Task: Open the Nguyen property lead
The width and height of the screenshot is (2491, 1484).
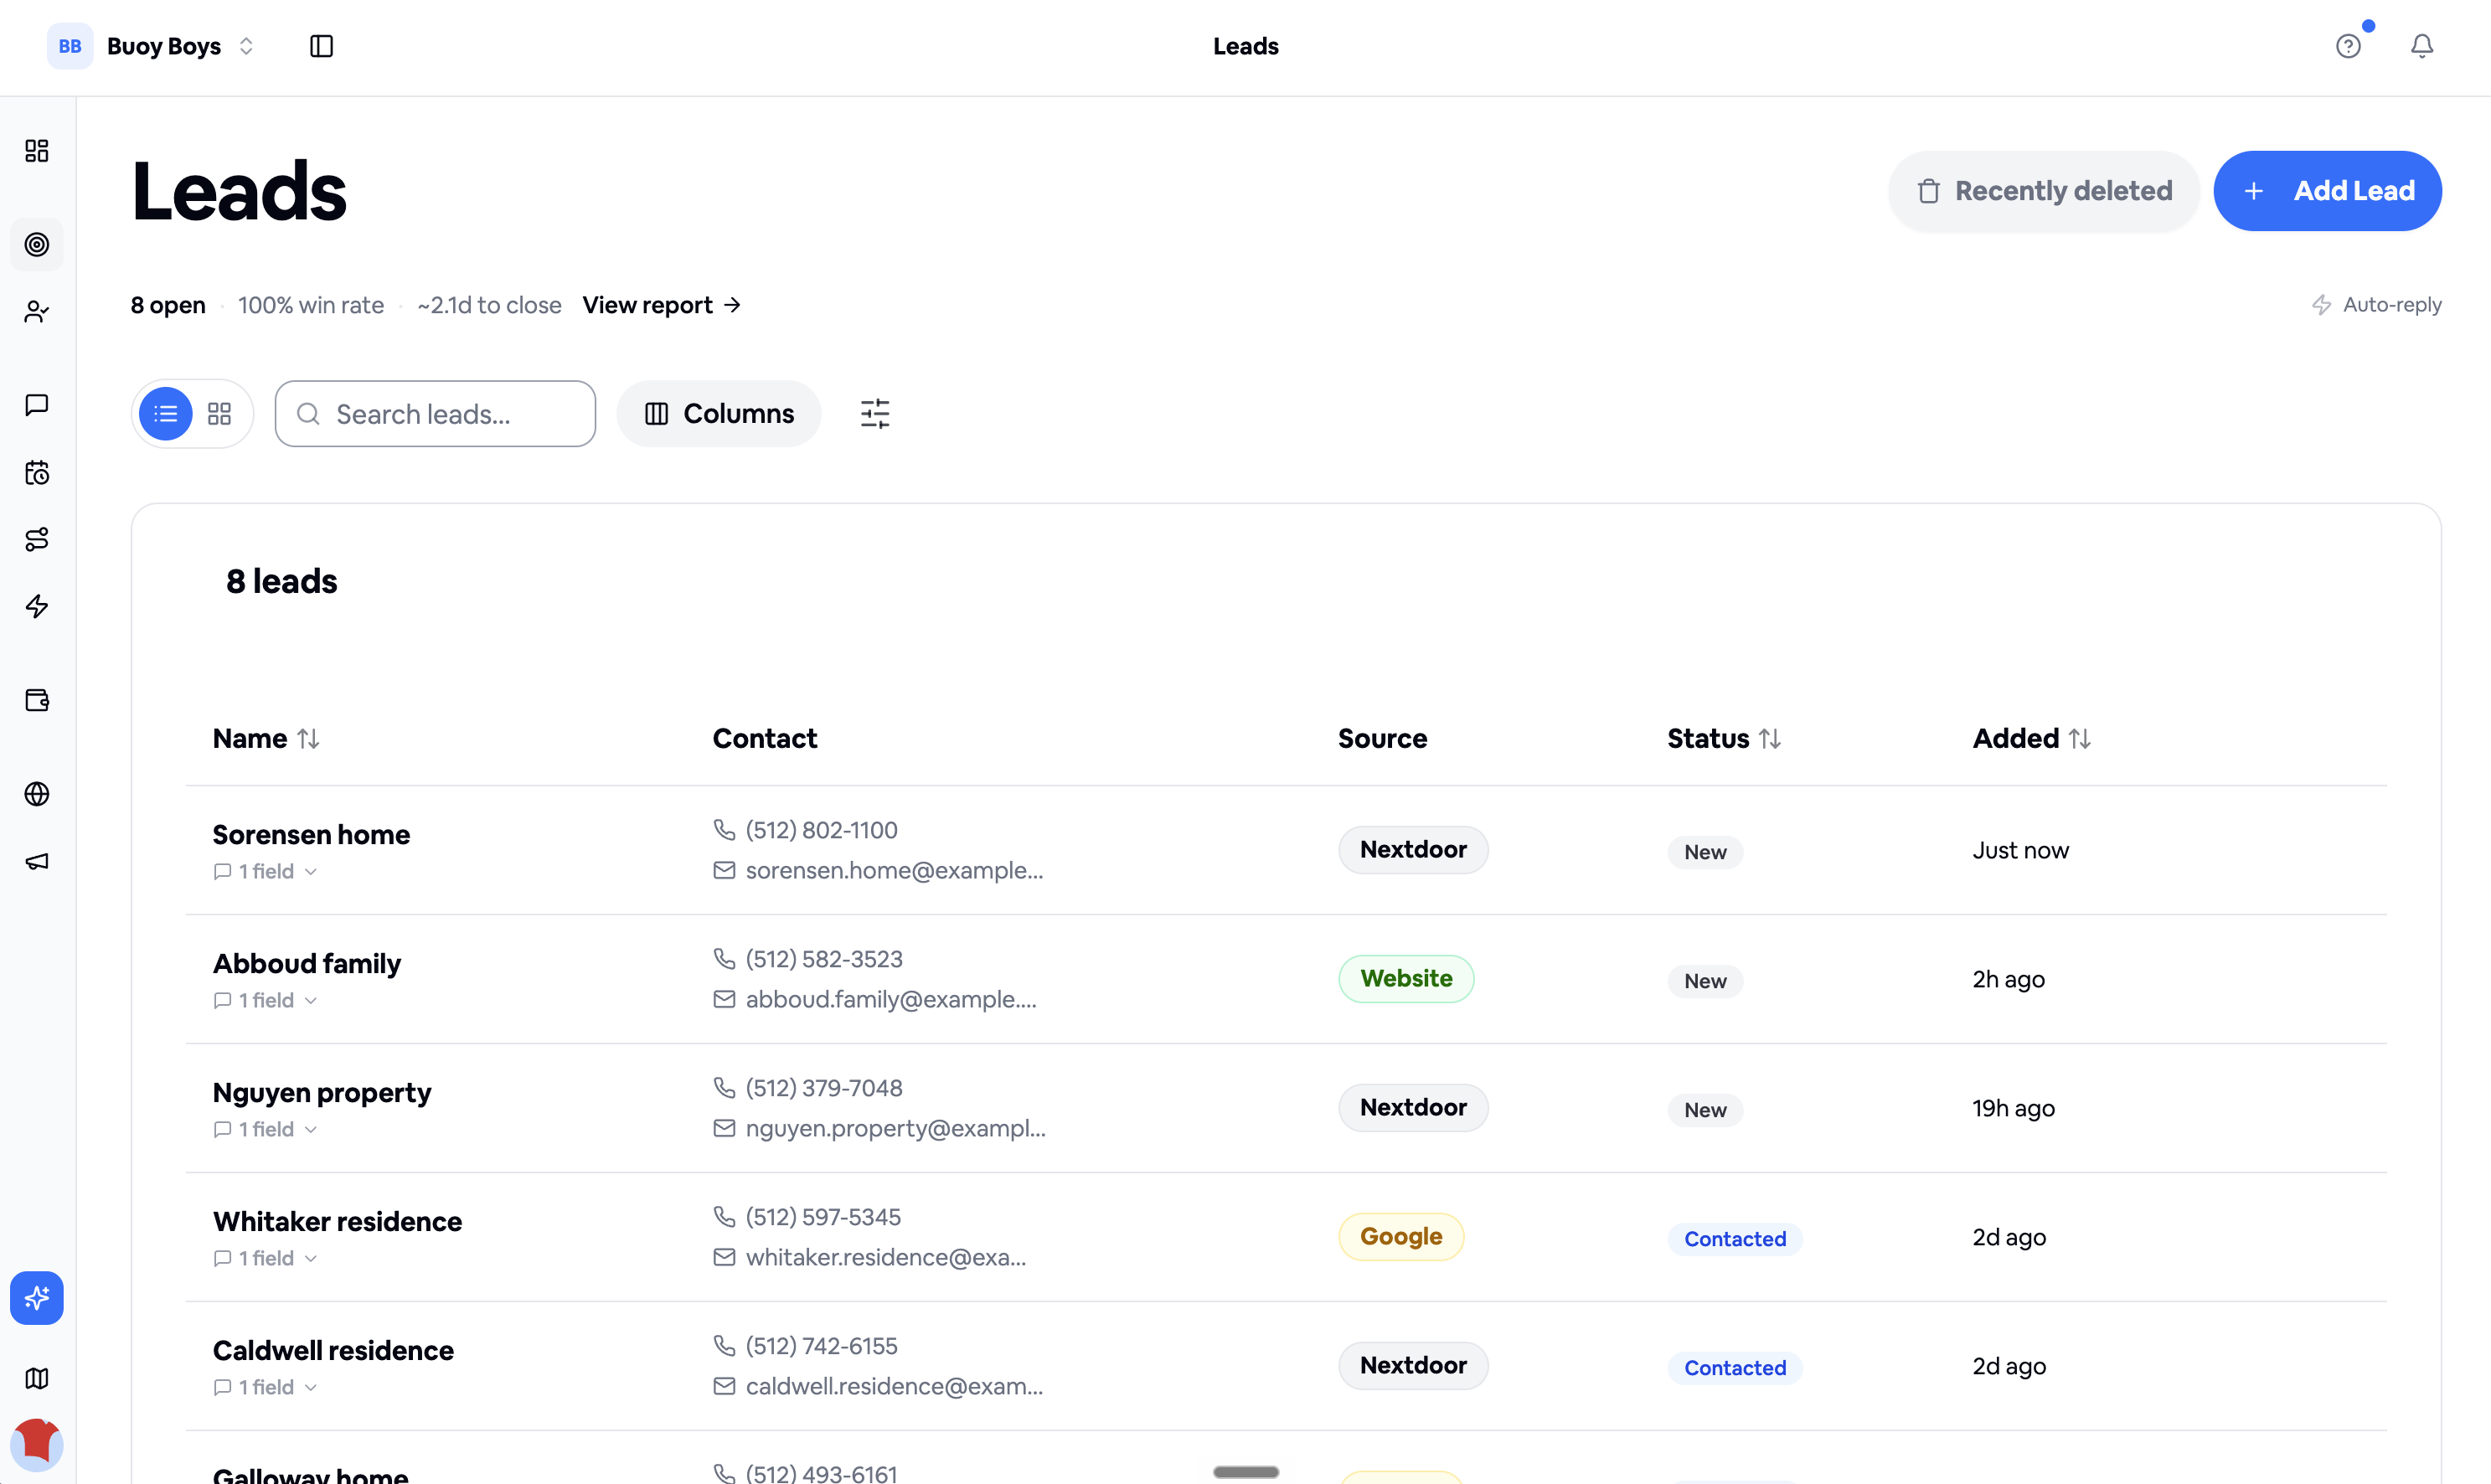Action: [322, 1093]
